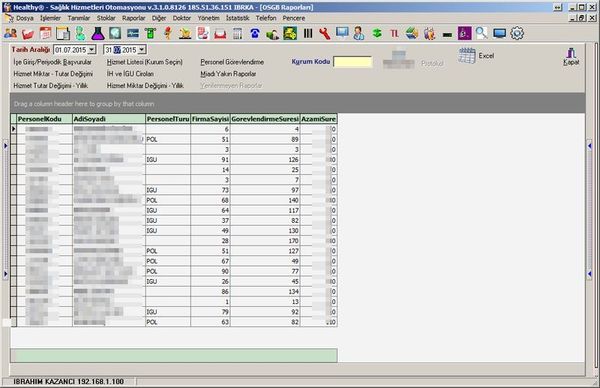
Task: Sort by AzamiSure column header
Action: tap(318, 119)
